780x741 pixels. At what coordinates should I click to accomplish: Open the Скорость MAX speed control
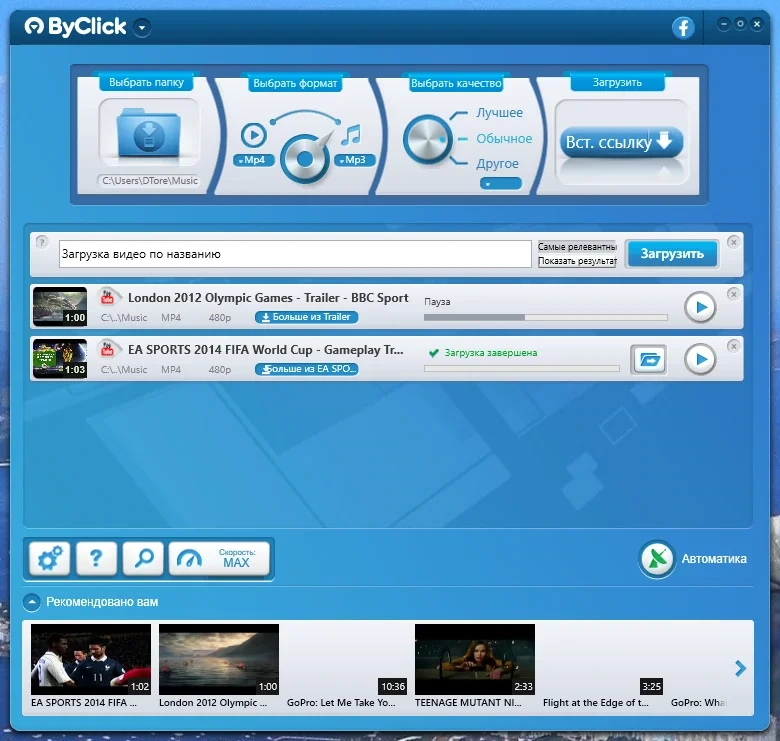tap(219, 558)
